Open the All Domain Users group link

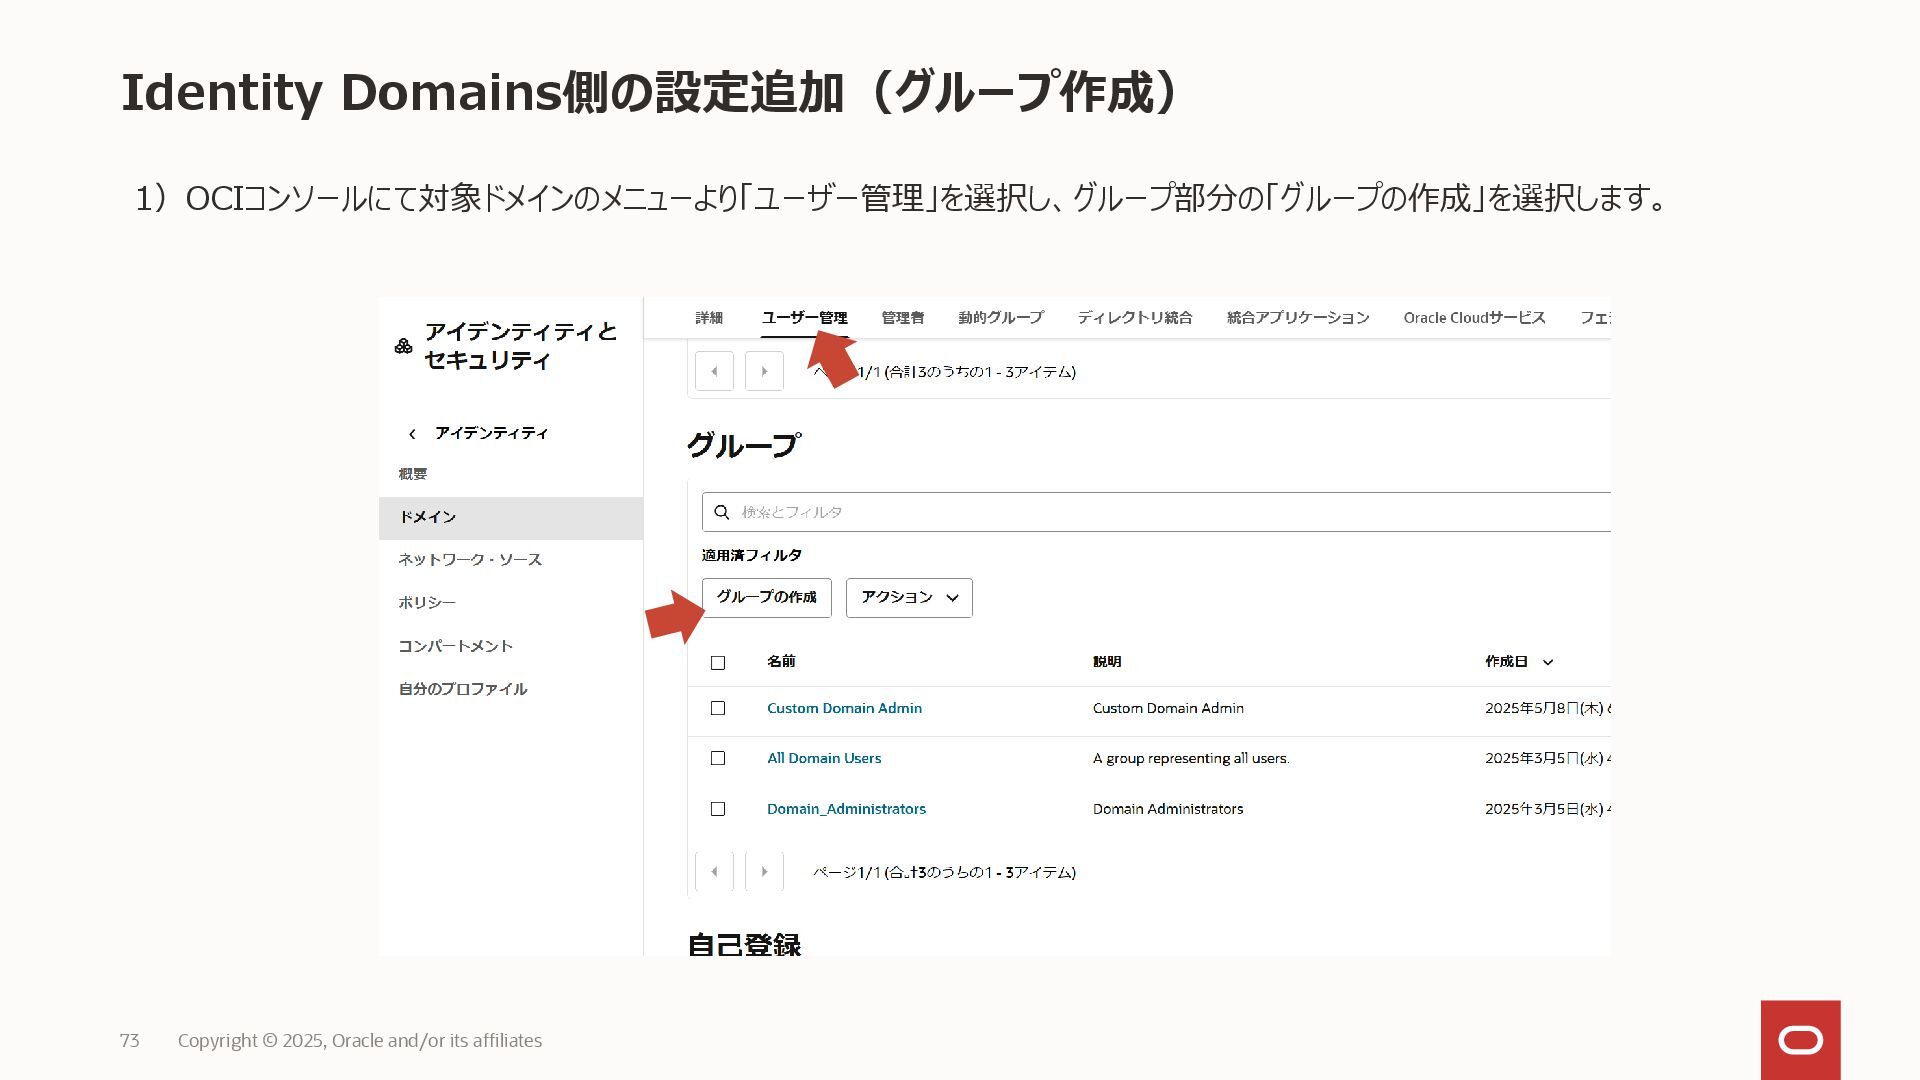(824, 758)
